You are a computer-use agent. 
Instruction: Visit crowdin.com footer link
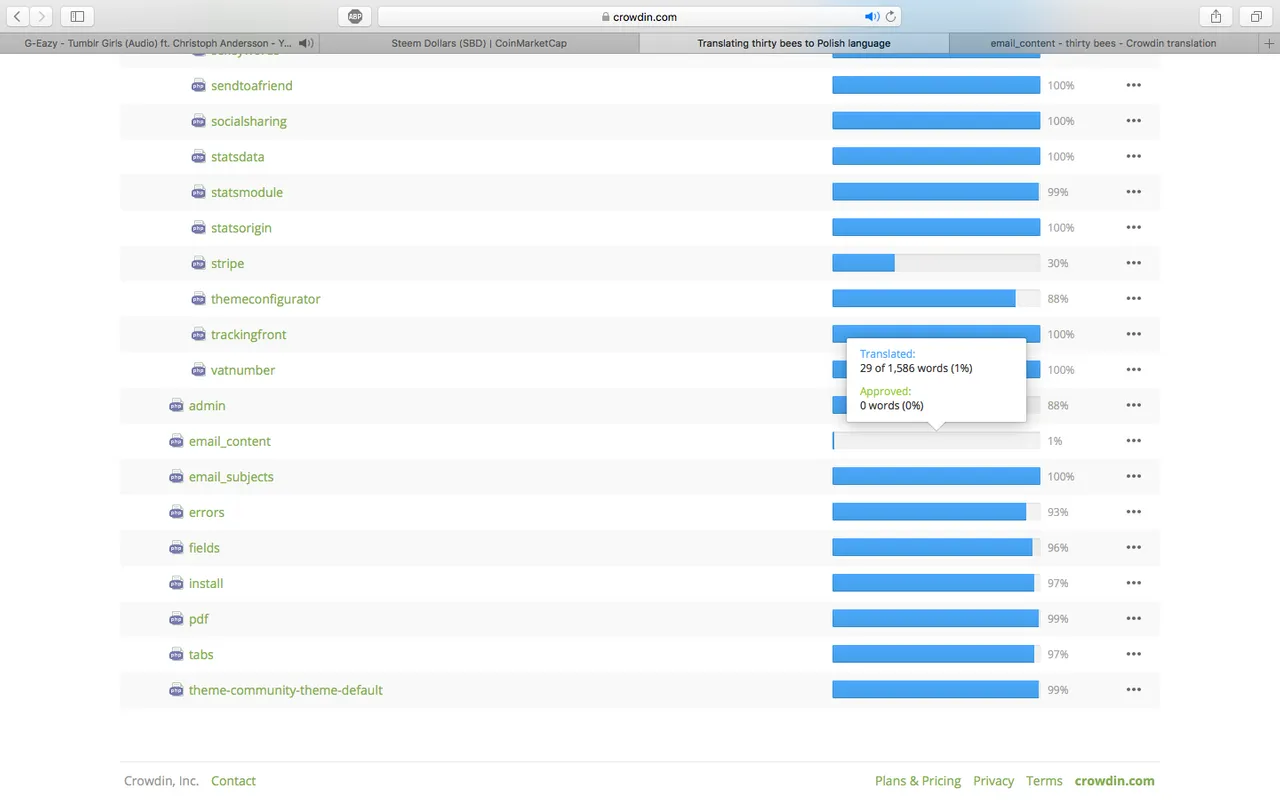(x=1114, y=781)
